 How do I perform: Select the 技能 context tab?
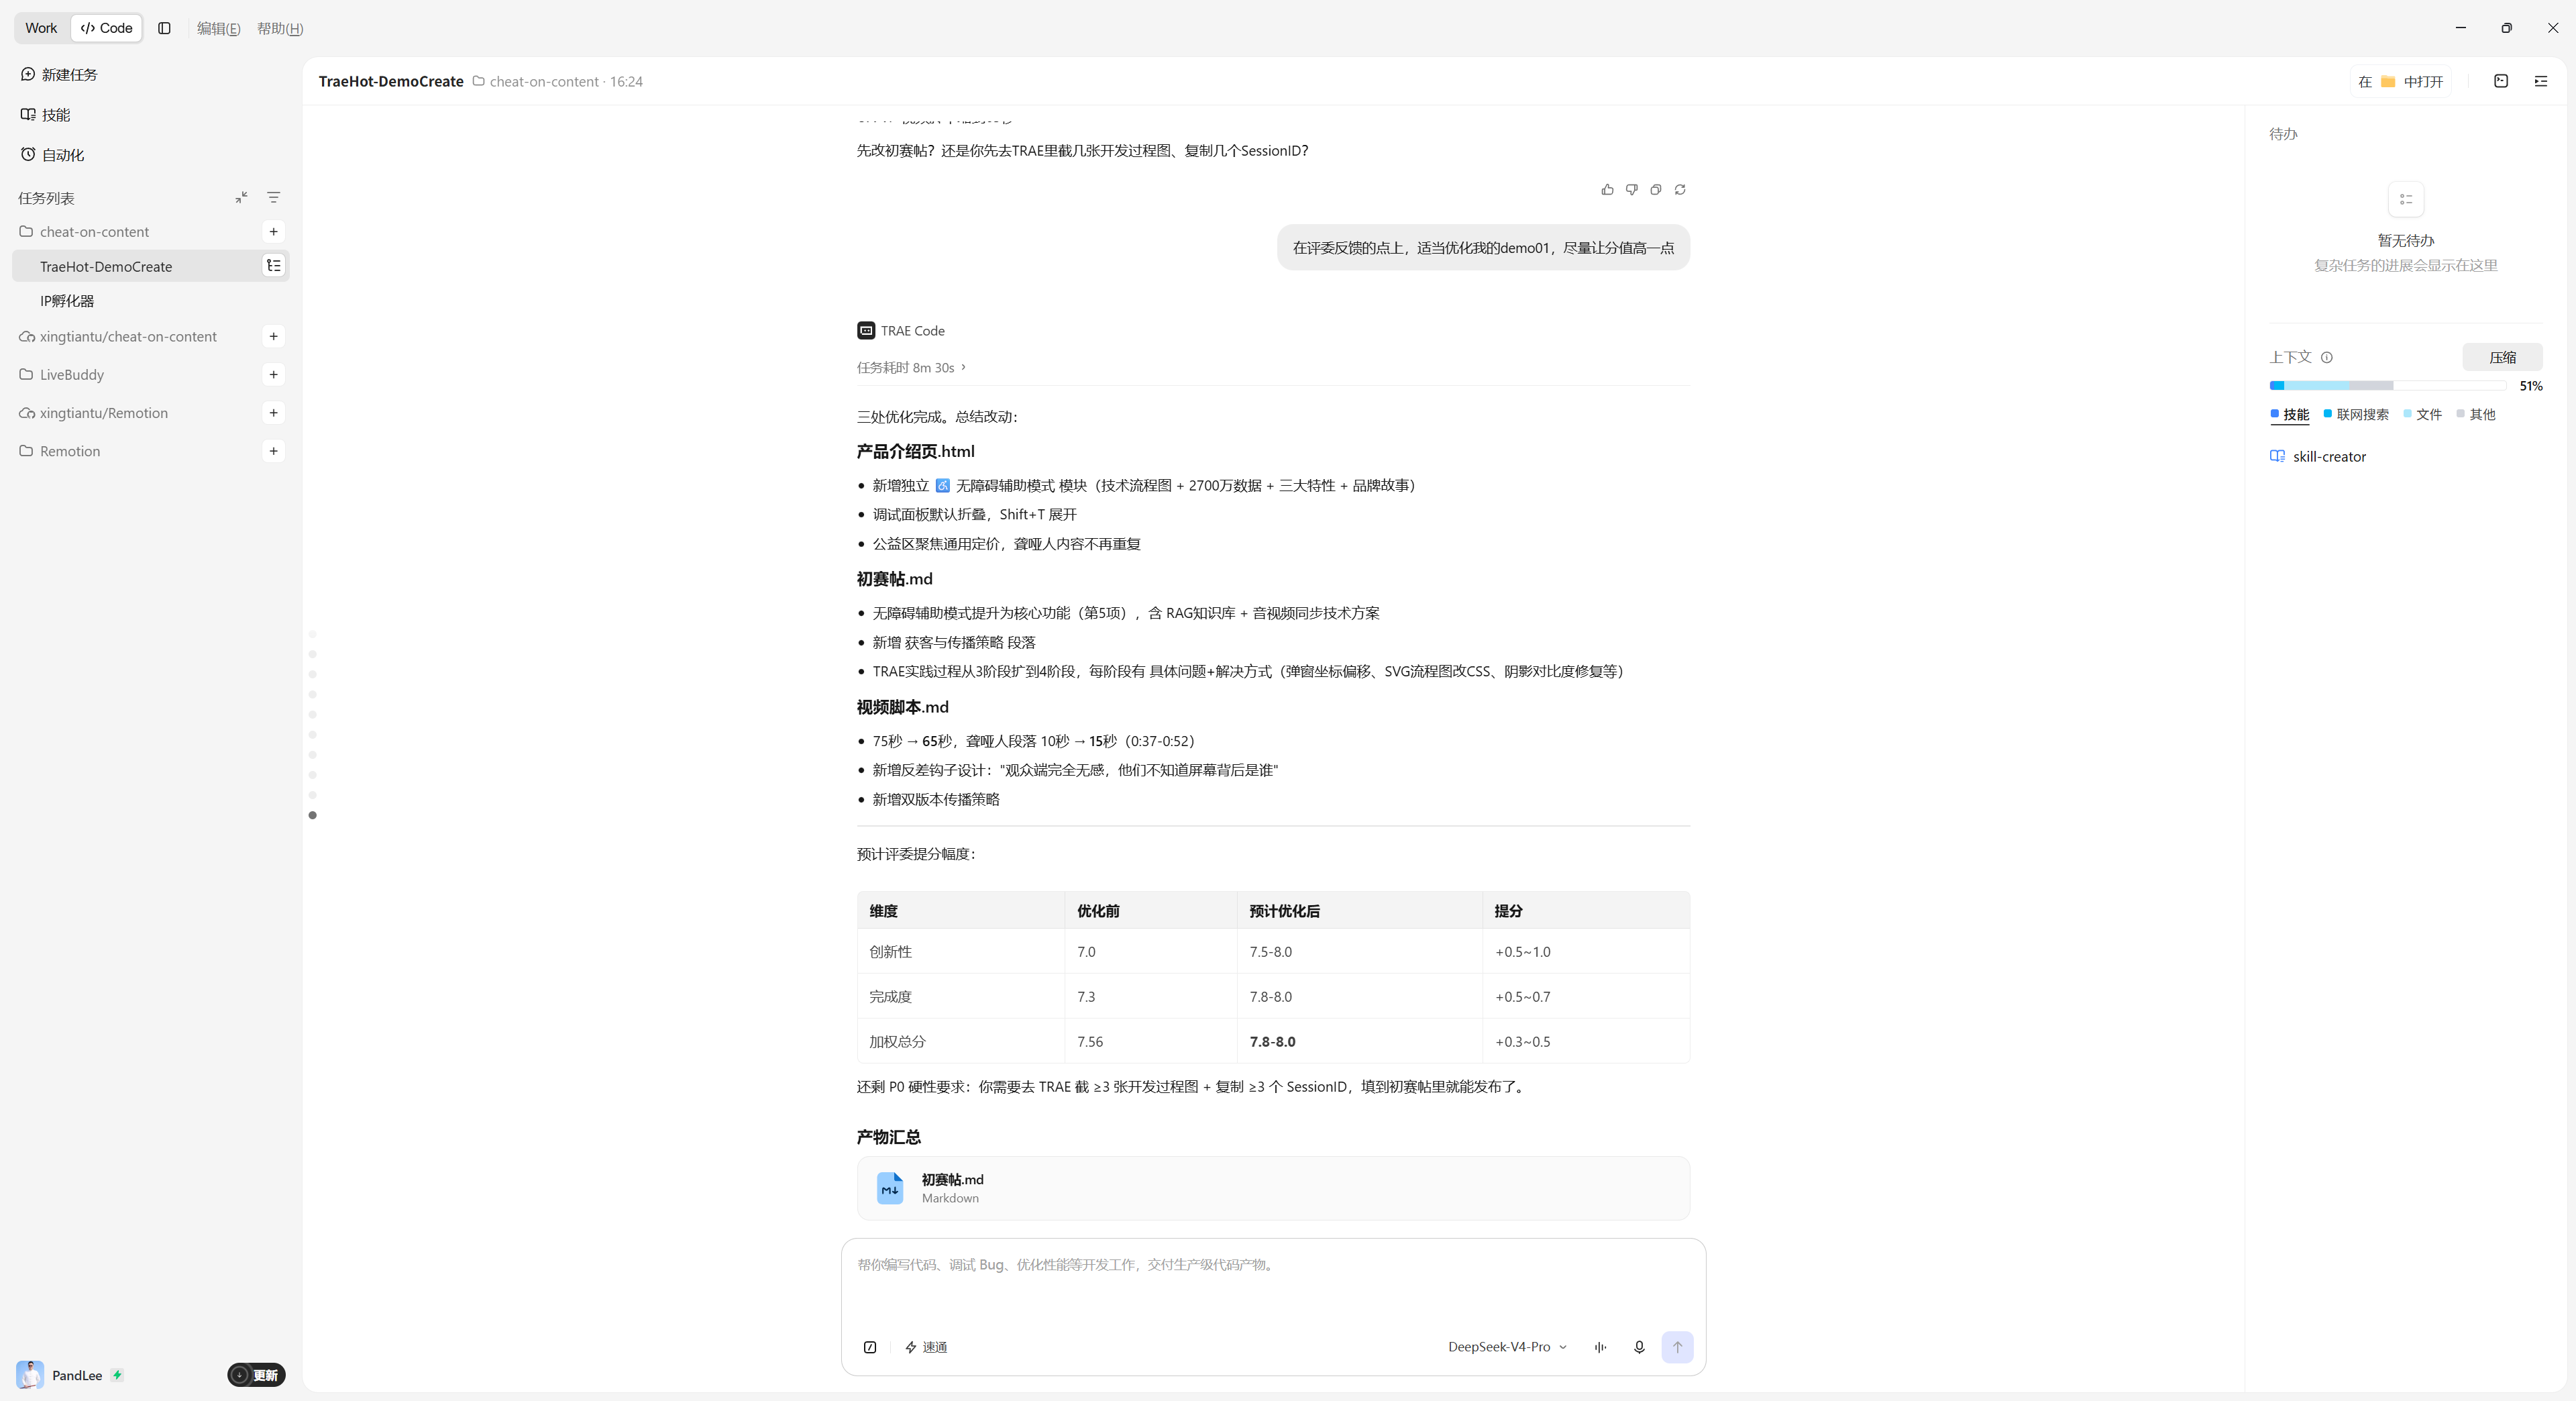pos(2290,415)
